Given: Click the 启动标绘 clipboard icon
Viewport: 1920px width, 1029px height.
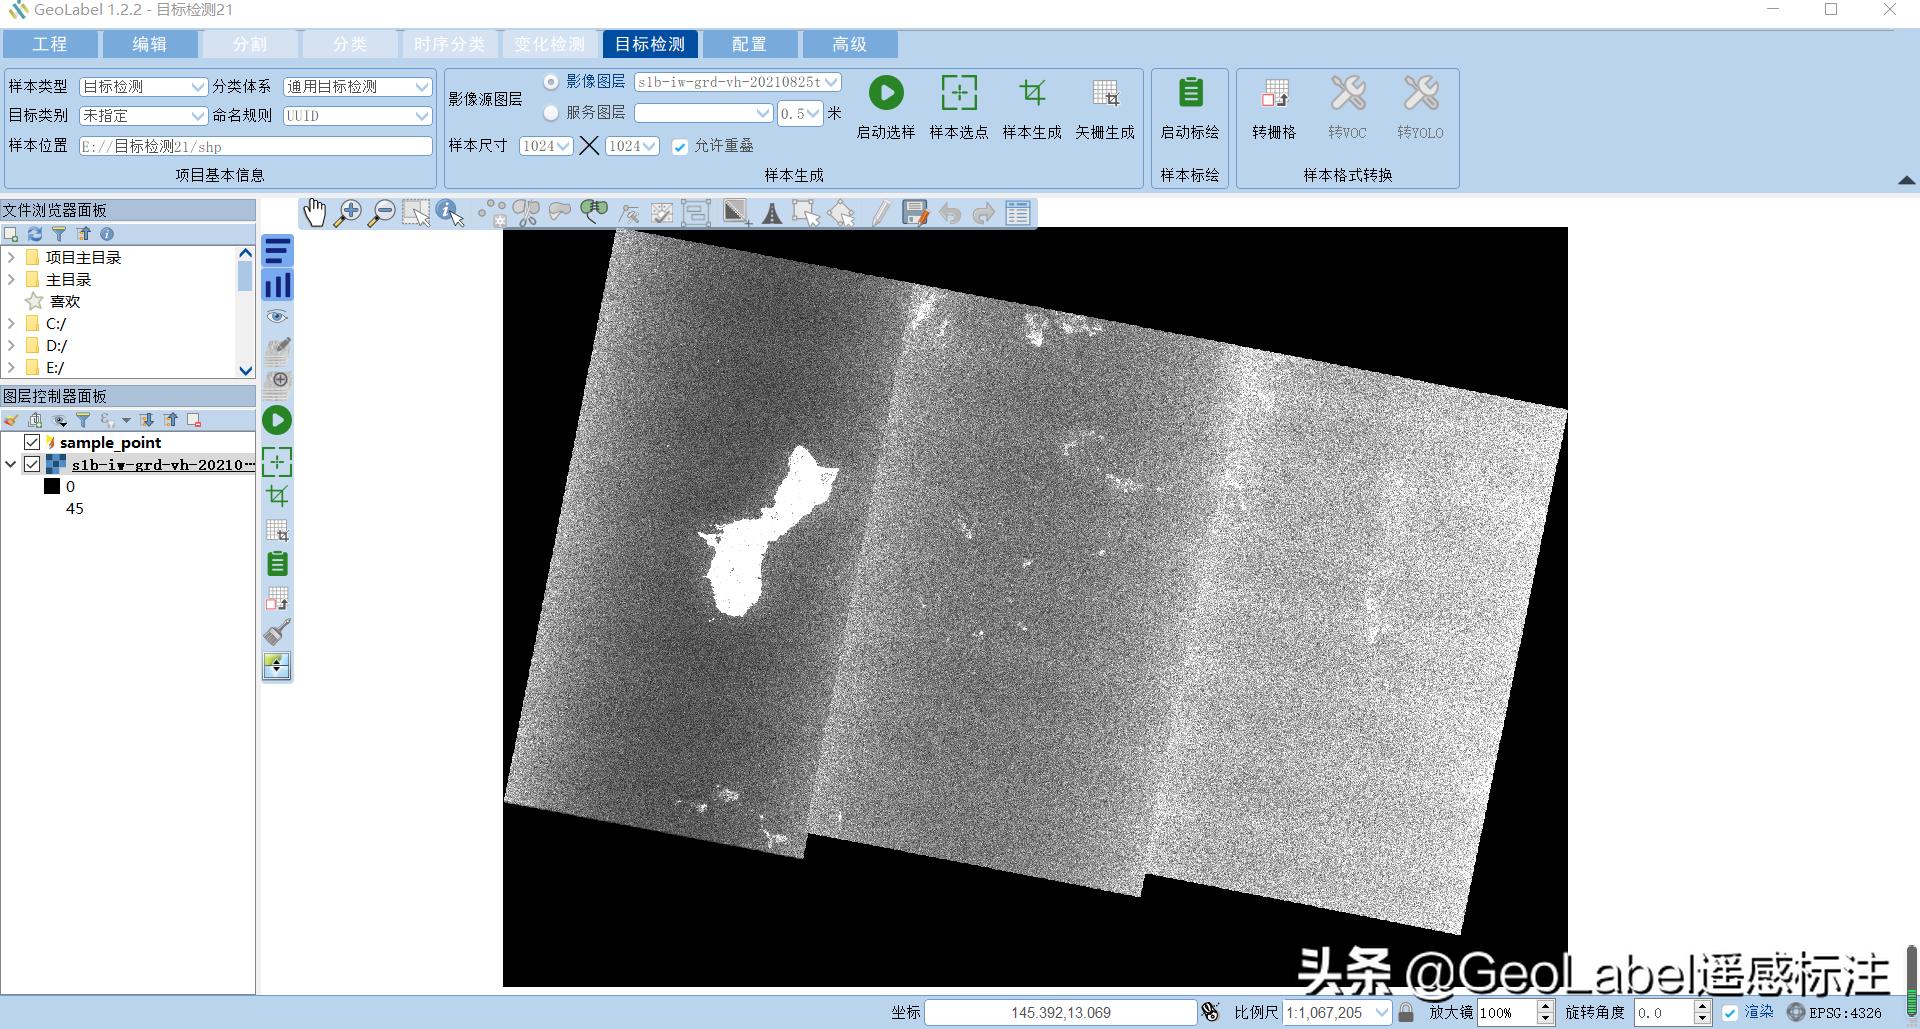Looking at the screenshot, I should [1189, 93].
